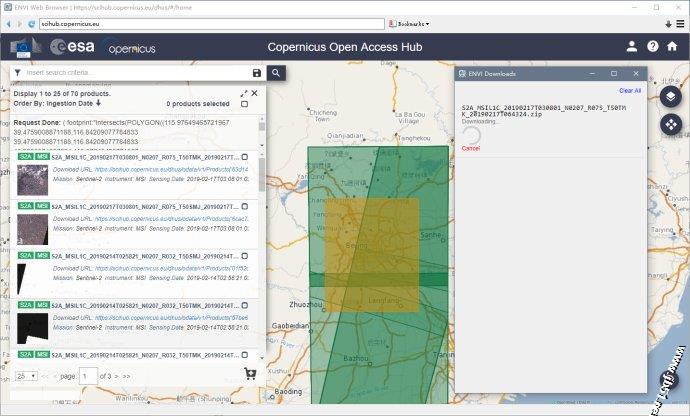690x416 pixels.
Task: Click the browser downloads arrow icon
Action: click(668, 23)
